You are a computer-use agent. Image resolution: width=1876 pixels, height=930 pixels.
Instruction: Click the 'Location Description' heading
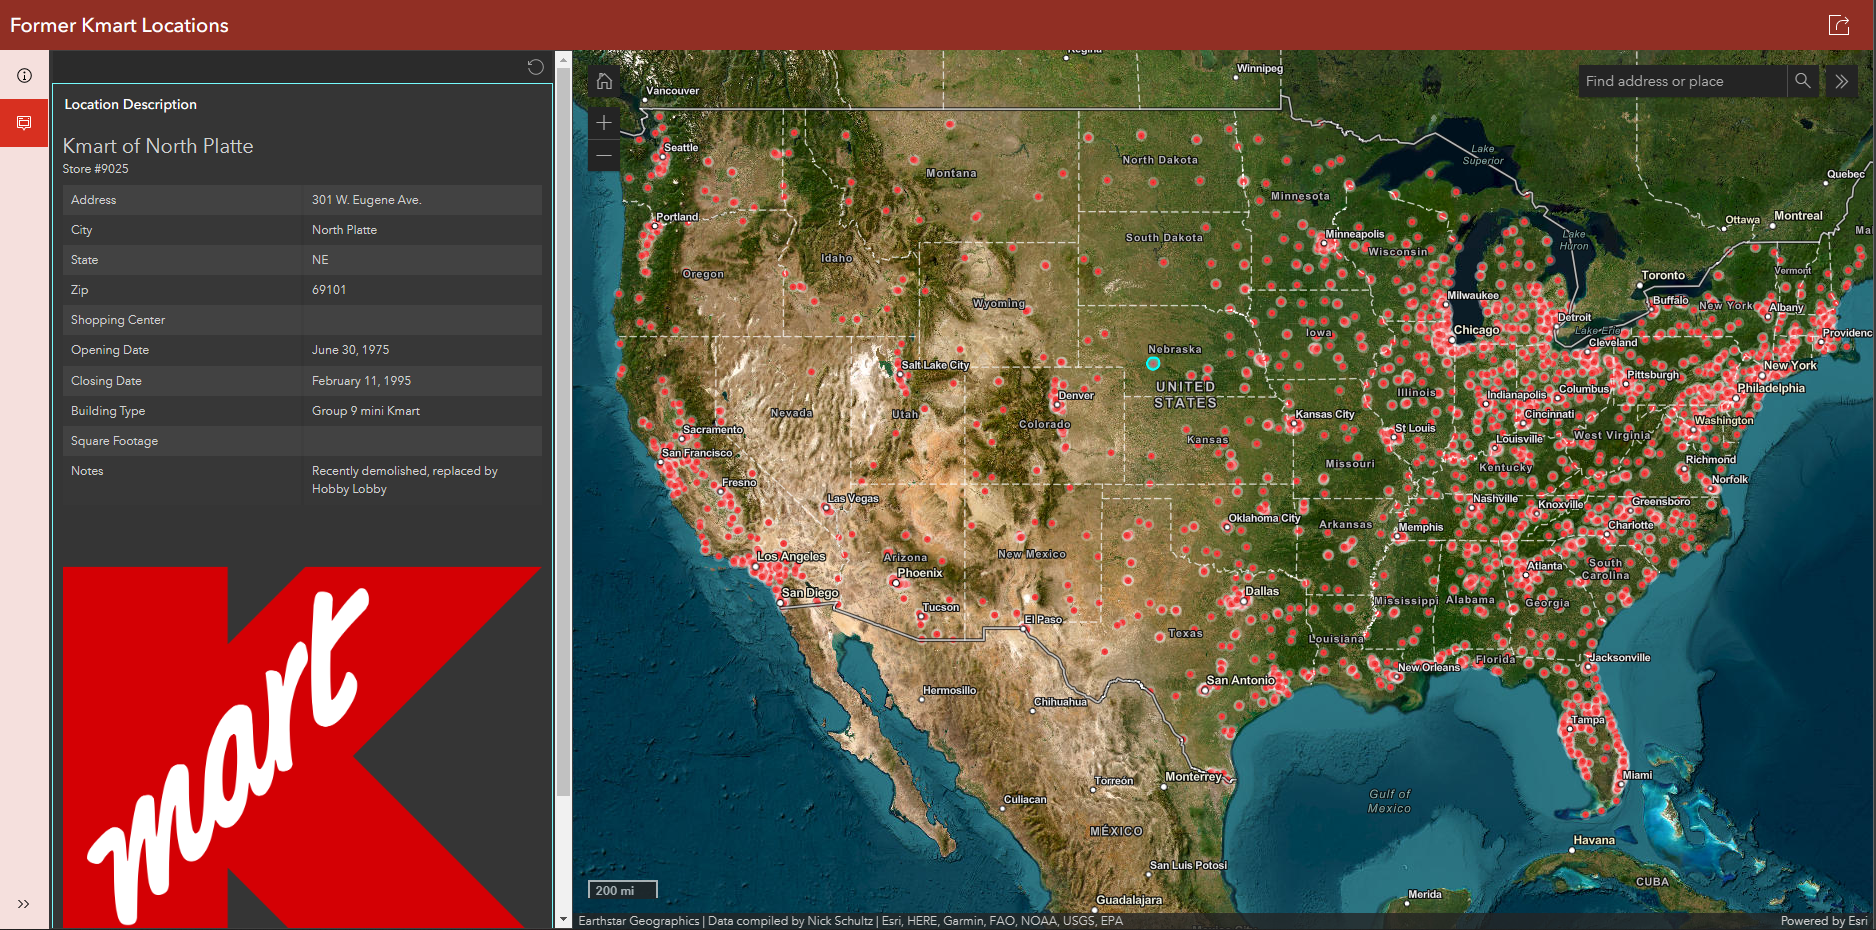tap(130, 104)
